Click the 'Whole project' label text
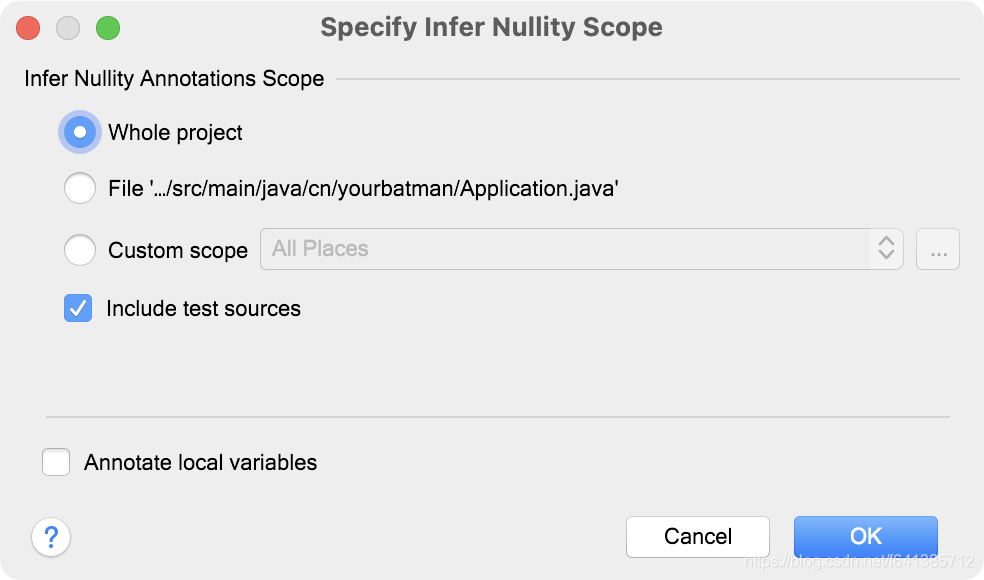The image size is (984, 580). coord(175,133)
